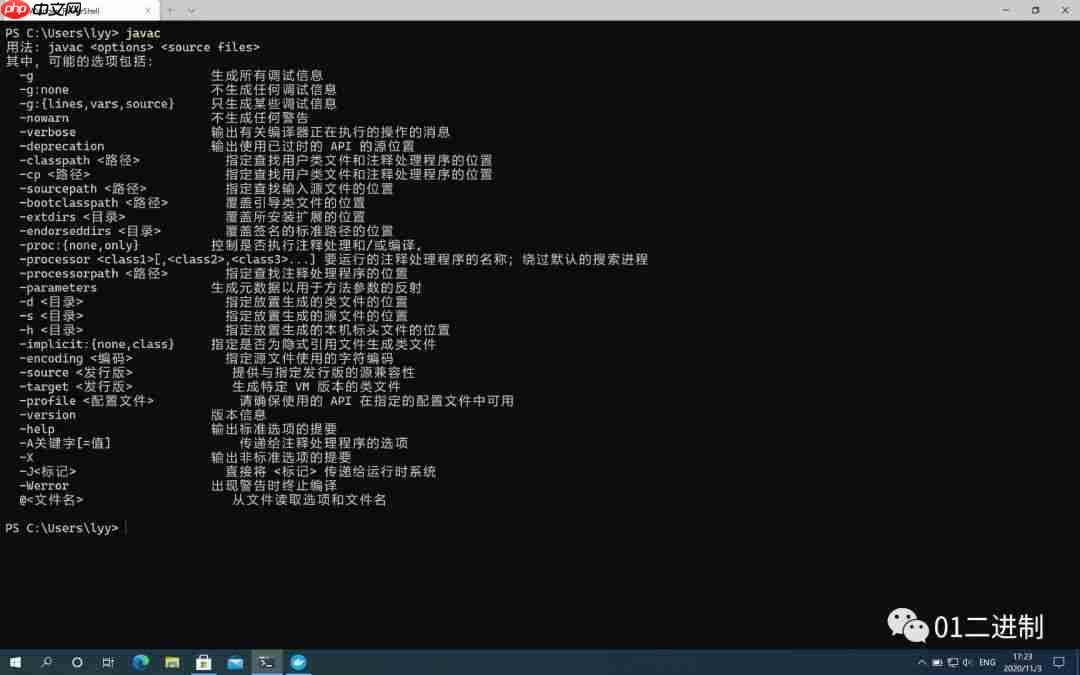Open the Start menu

15,662
